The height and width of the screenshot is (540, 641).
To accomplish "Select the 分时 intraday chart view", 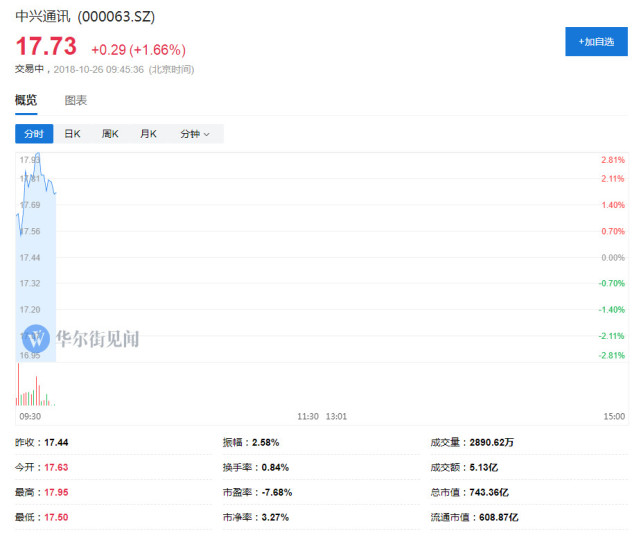I will click(34, 134).
